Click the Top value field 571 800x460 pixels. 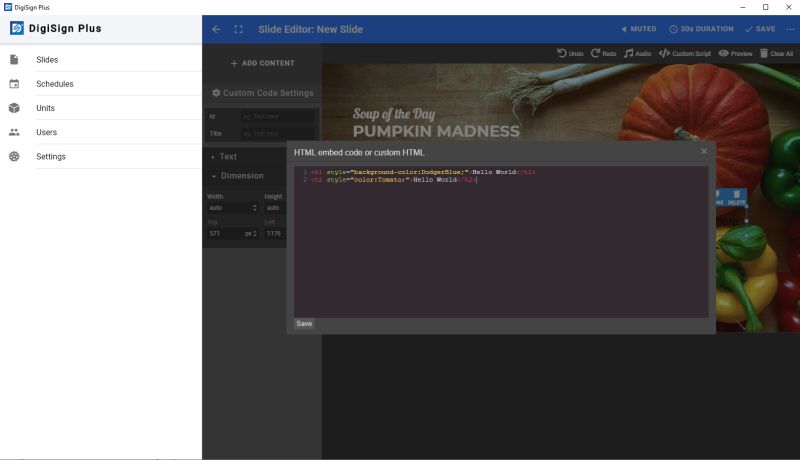point(225,234)
